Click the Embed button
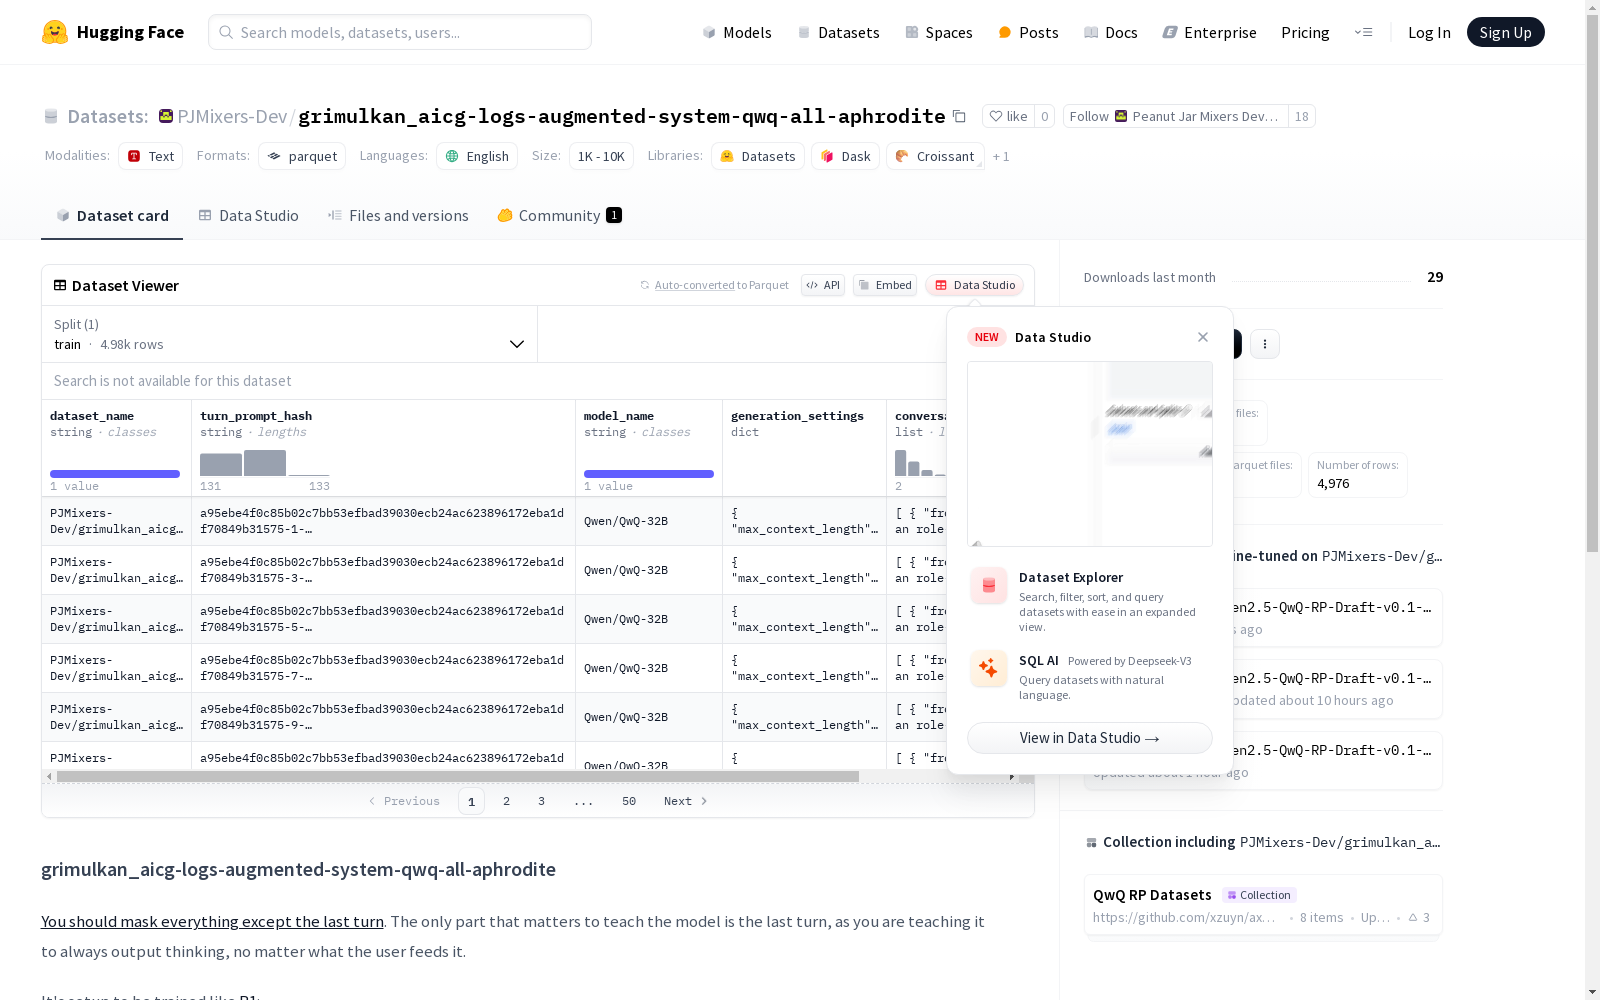The image size is (1600, 1000). [885, 285]
